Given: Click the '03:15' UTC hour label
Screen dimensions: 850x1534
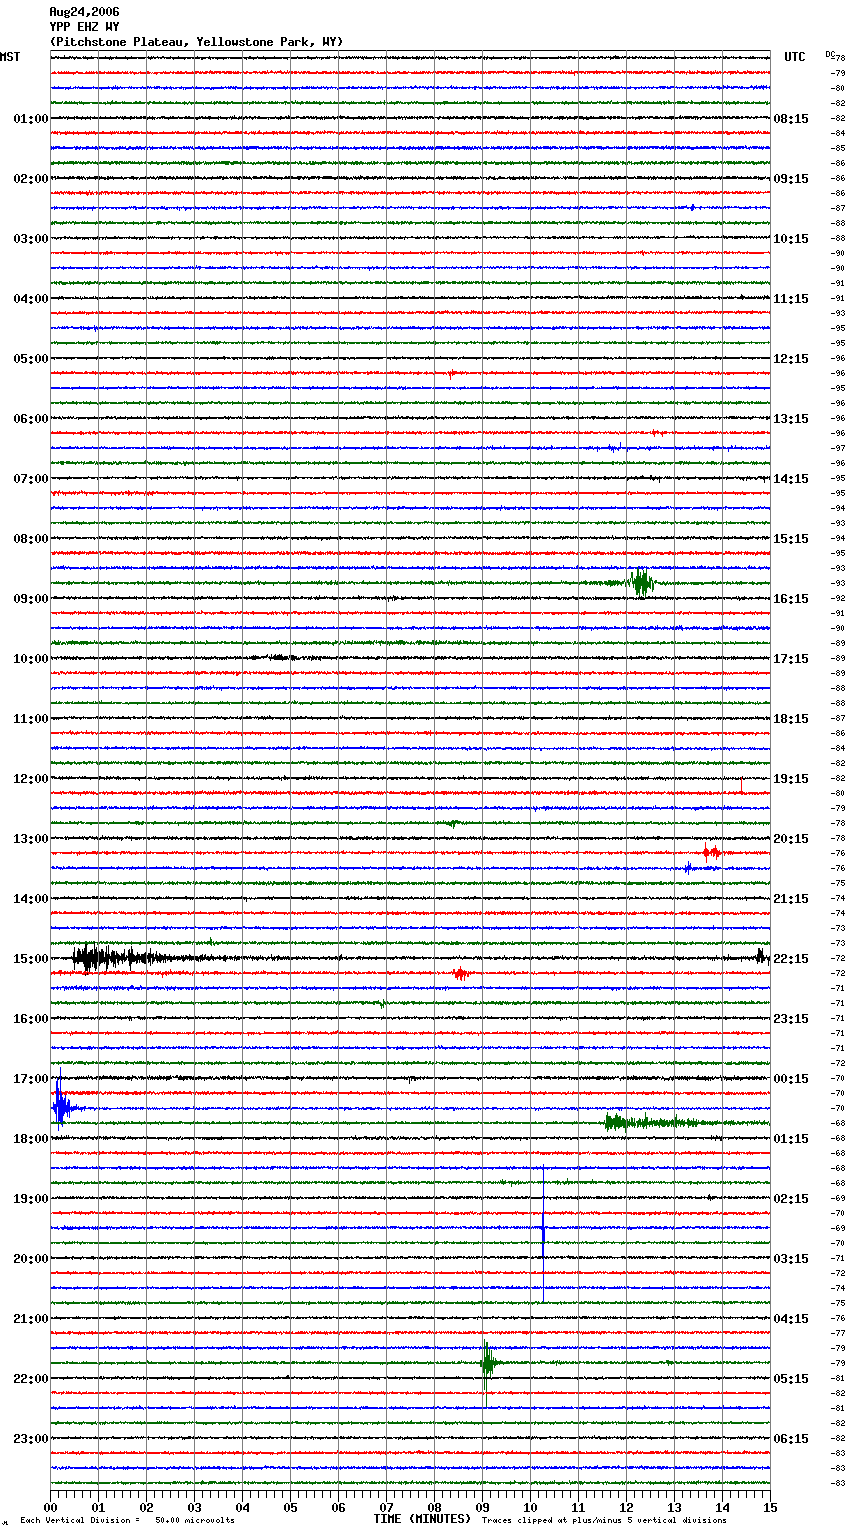Looking at the screenshot, I should pos(791,1259).
